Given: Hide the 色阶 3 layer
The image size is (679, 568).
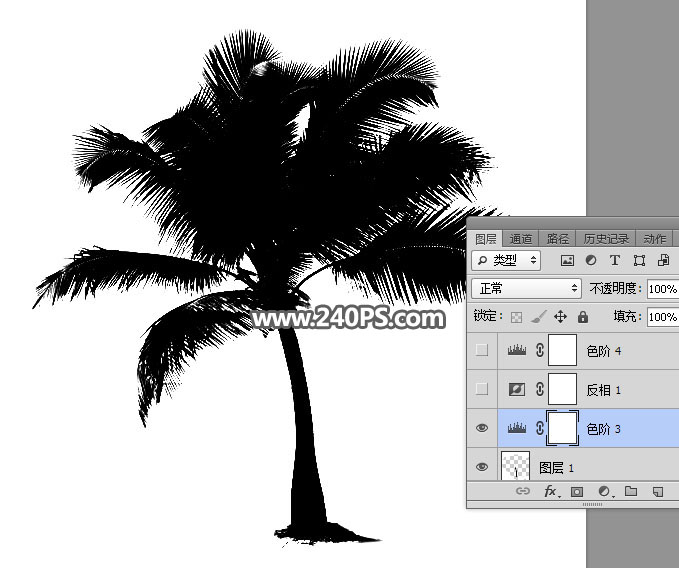Looking at the screenshot, I should (482, 428).
